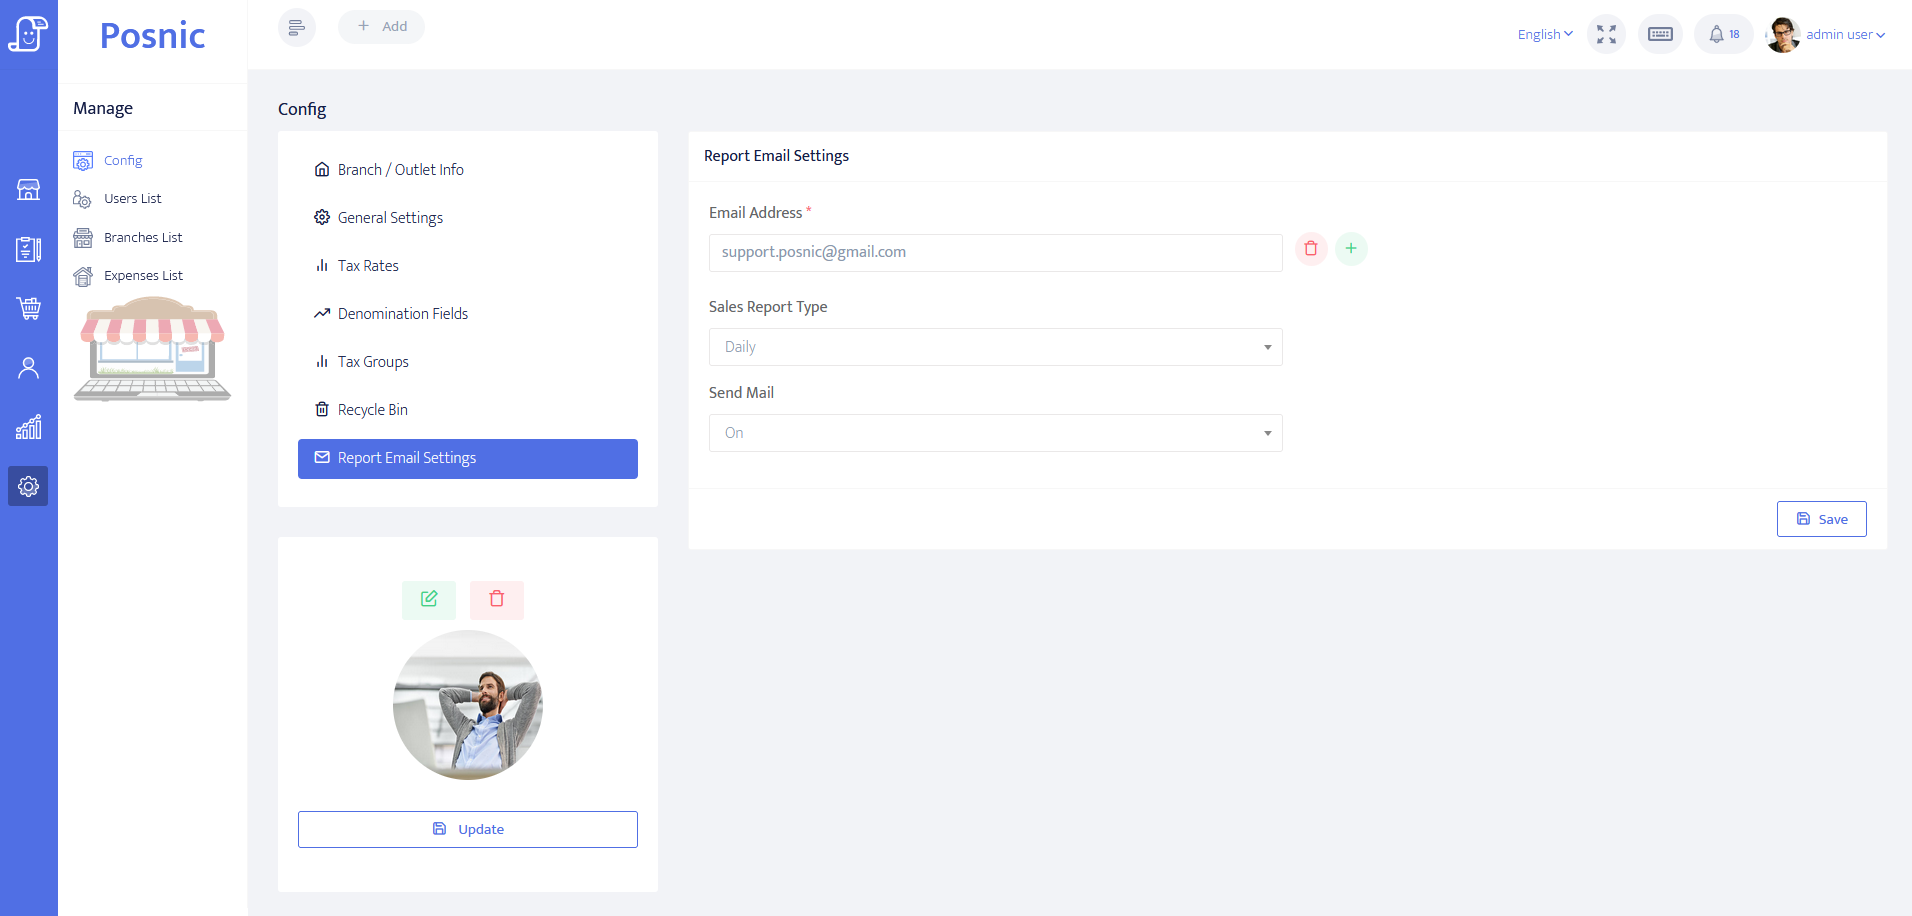Click the Email Address input field
Screen dimensions: 1912x916
pos(995,253)
